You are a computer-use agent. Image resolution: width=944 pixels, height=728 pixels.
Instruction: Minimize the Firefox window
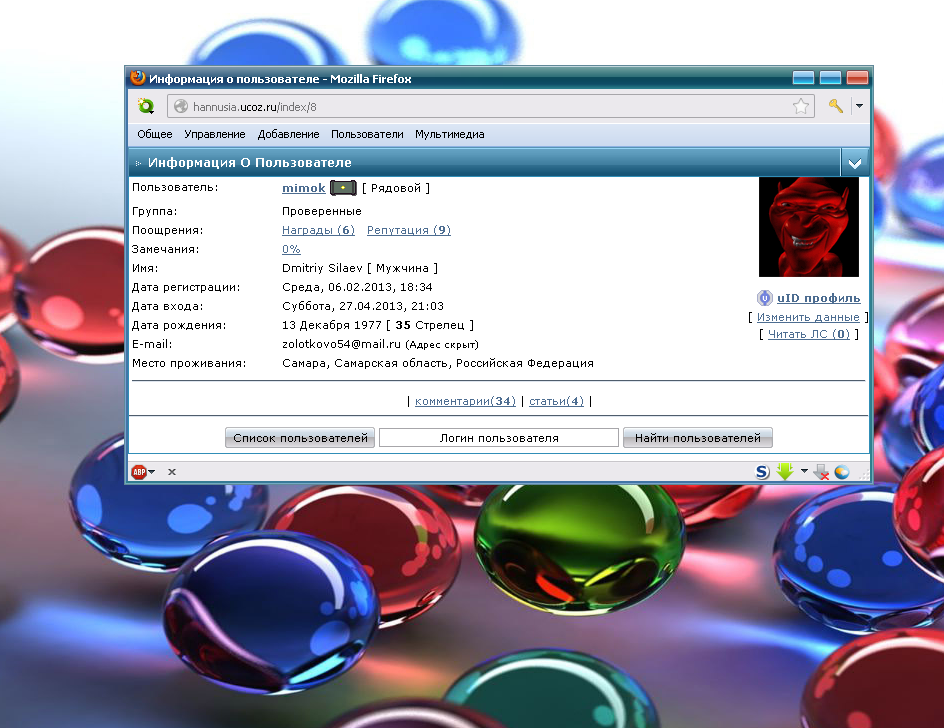click(803, 78)
